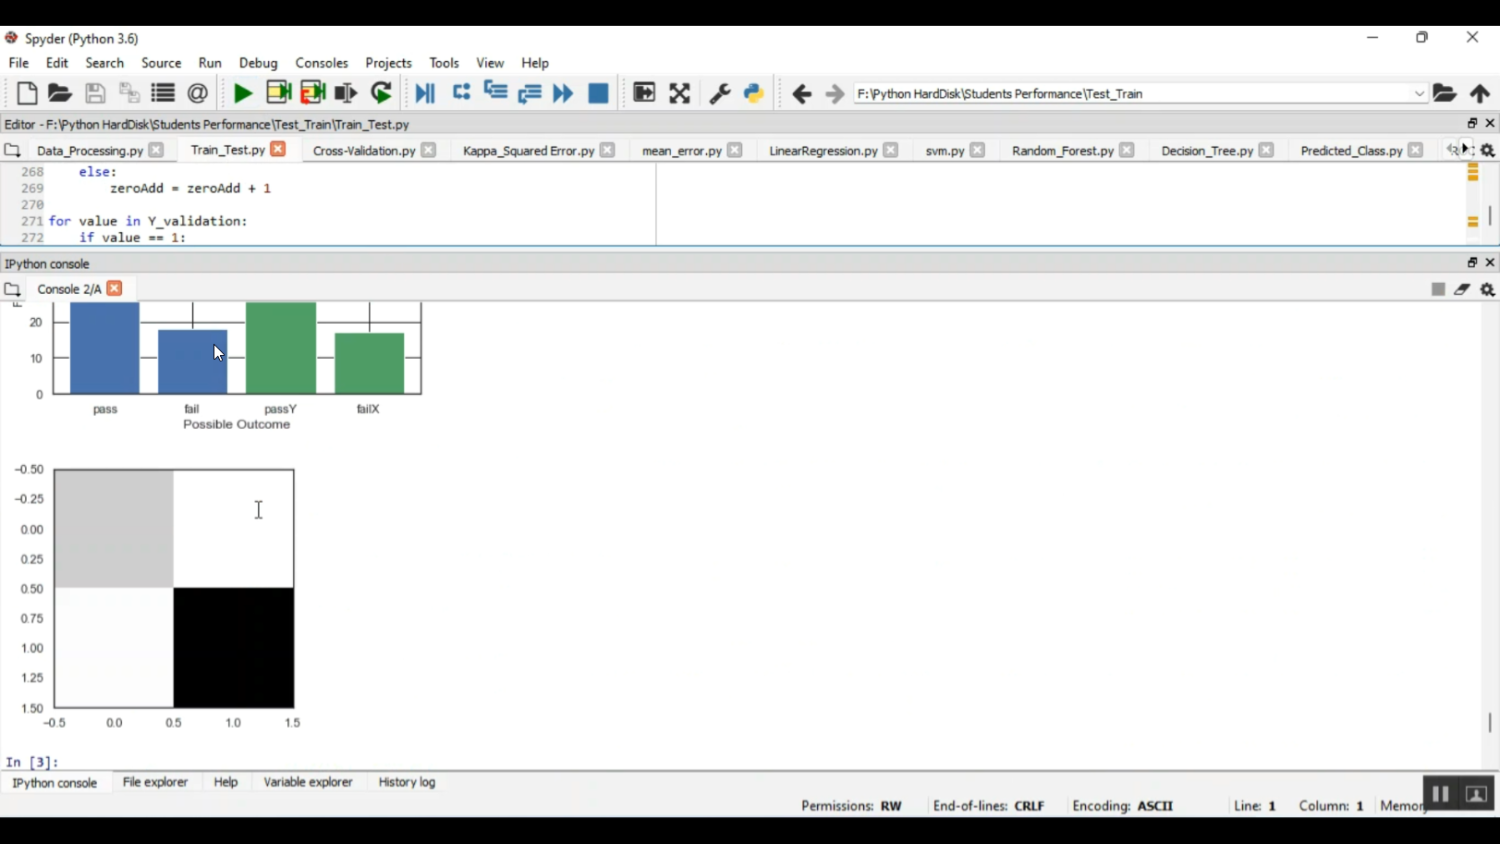The height and width of the screenshot is (844, 1500).
Task: Open the IPython console options gear menu
Action: [x=1487, y=289]
